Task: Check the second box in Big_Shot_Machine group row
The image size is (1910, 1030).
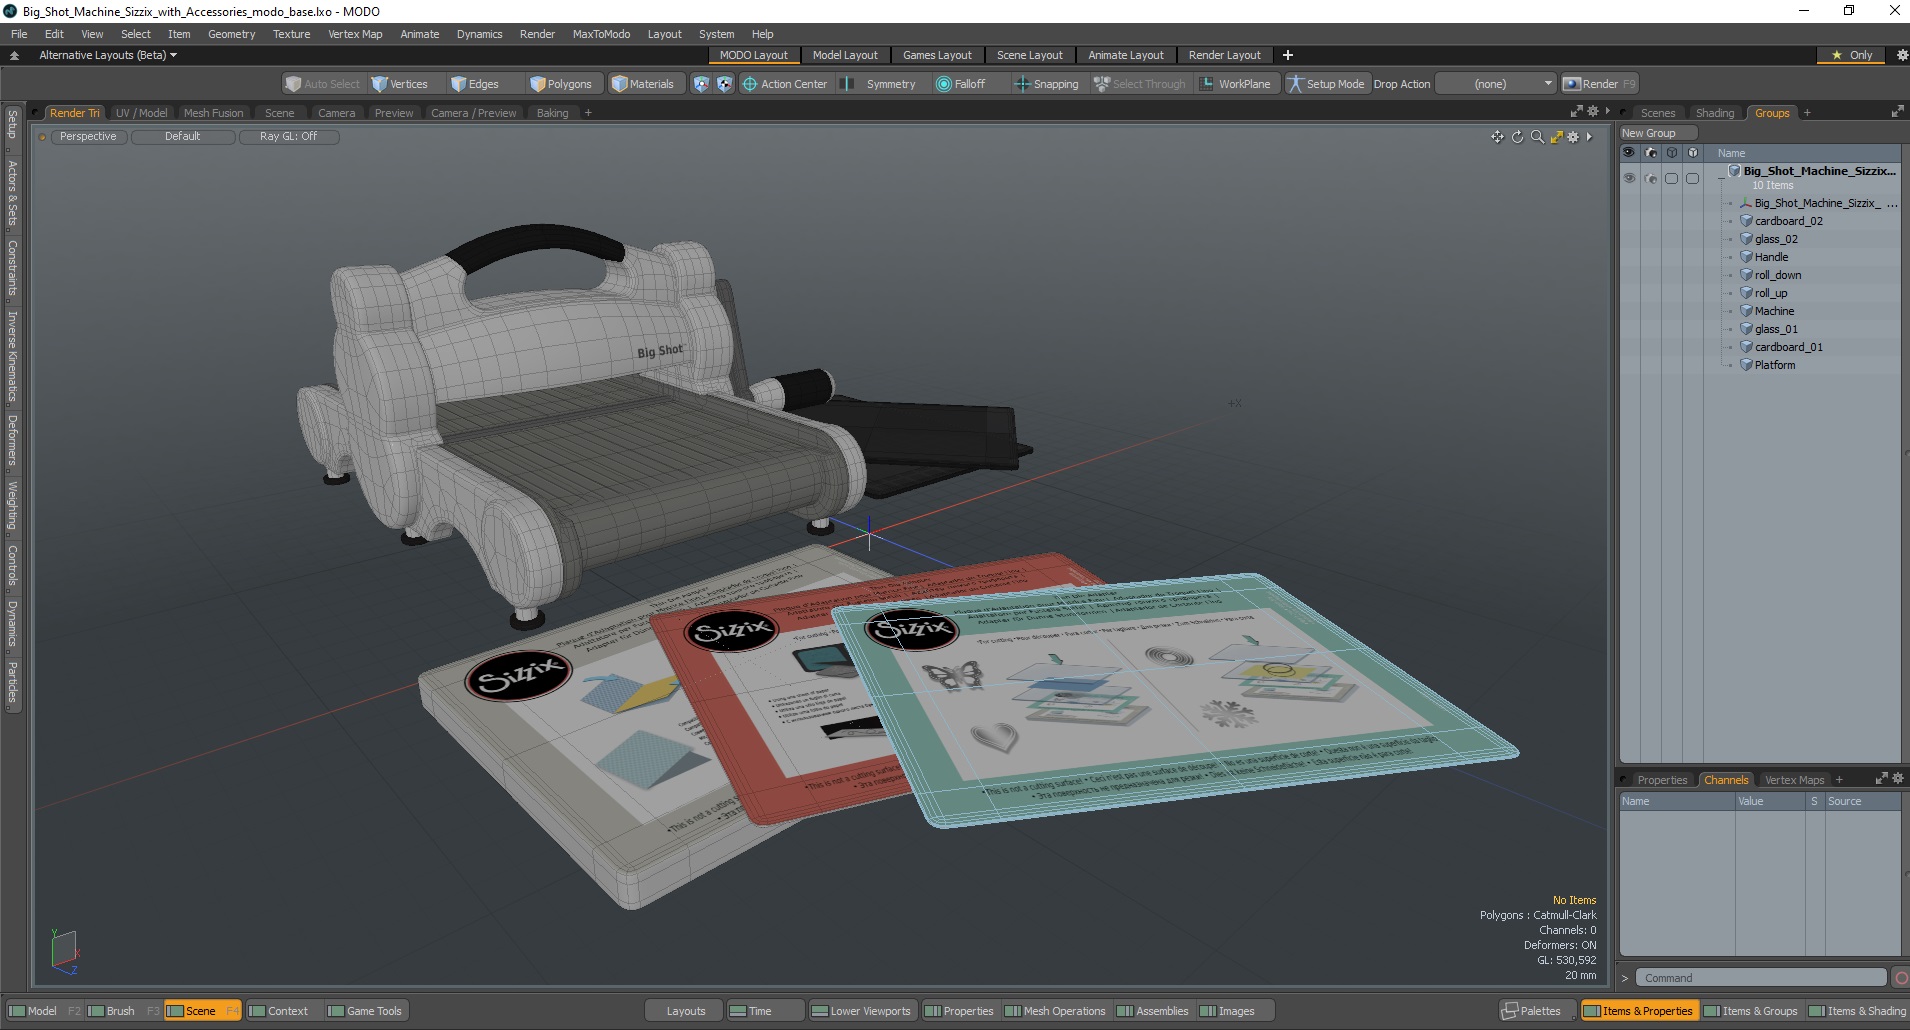Action: [x=1692, y=178]
